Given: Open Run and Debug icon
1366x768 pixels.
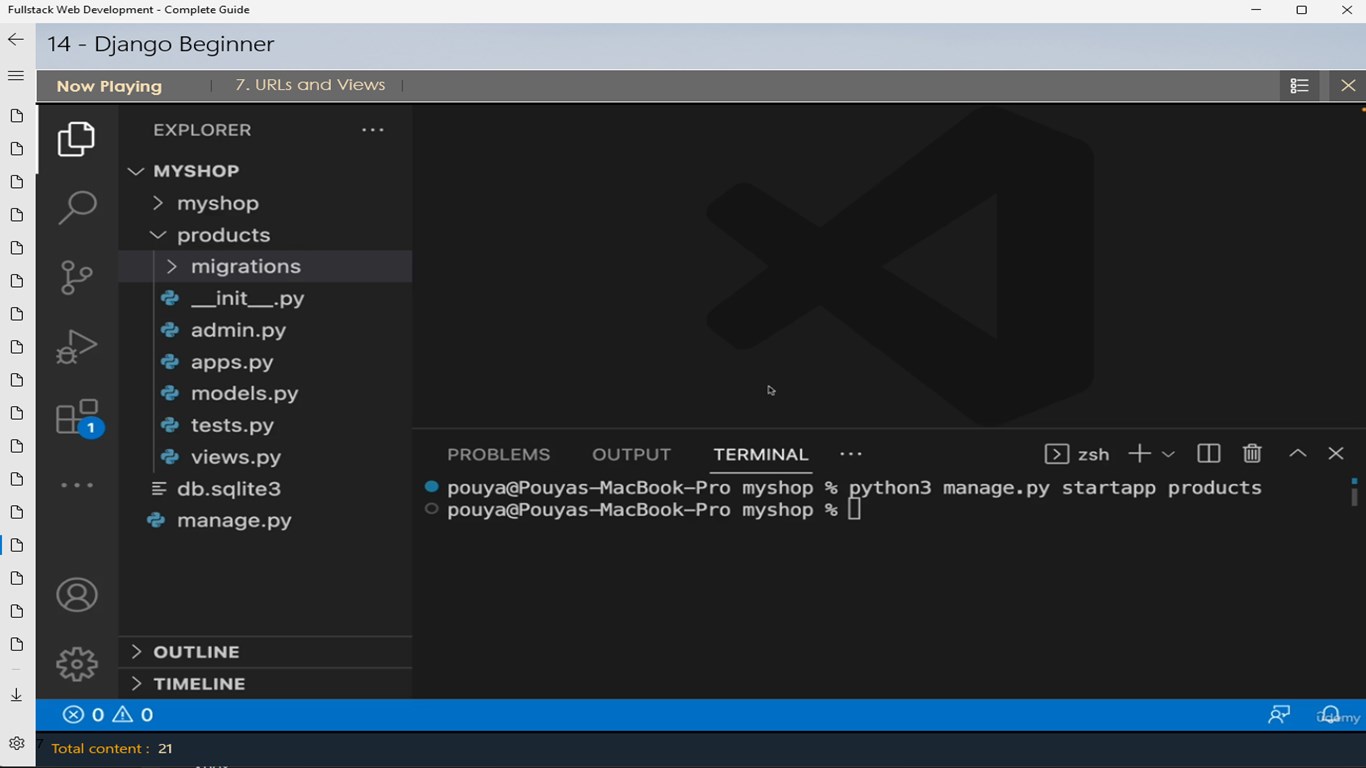Looking at the screenshot, I should coord(77,347).
